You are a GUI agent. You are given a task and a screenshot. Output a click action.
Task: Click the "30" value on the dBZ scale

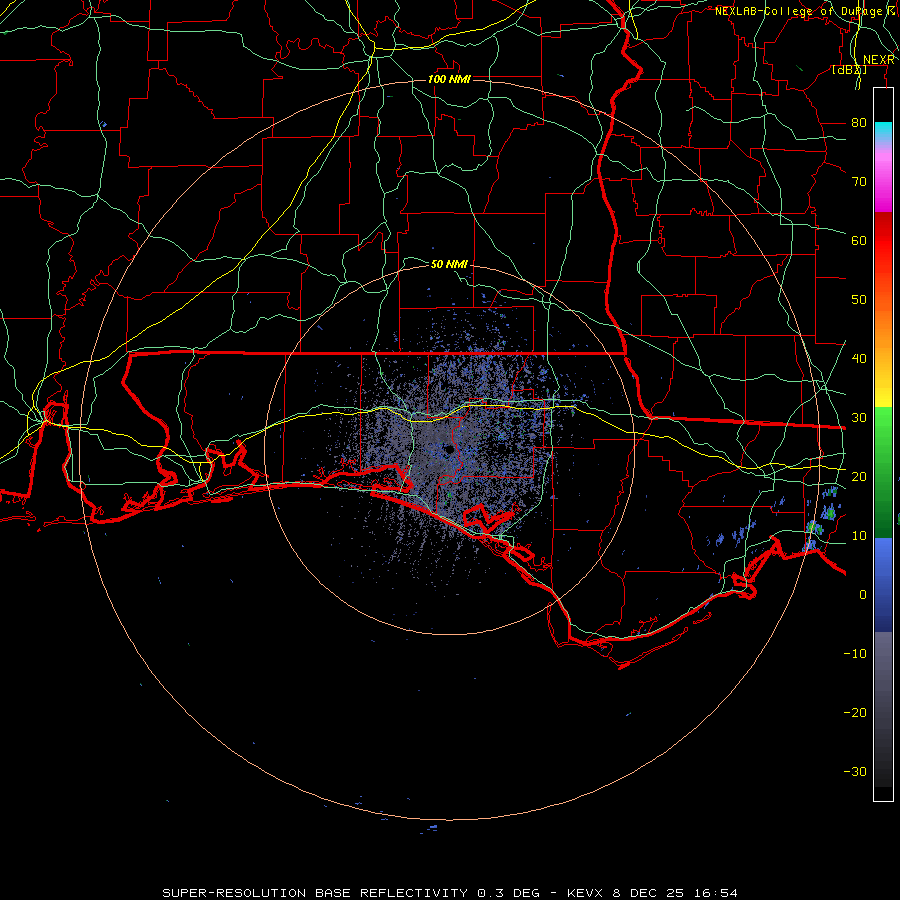pos(859,417)
